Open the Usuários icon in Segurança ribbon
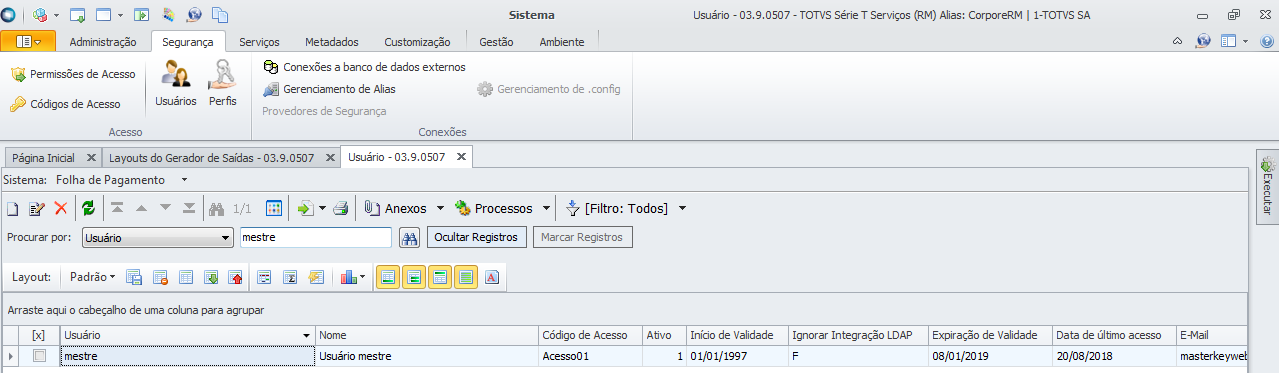 (176, 84)
